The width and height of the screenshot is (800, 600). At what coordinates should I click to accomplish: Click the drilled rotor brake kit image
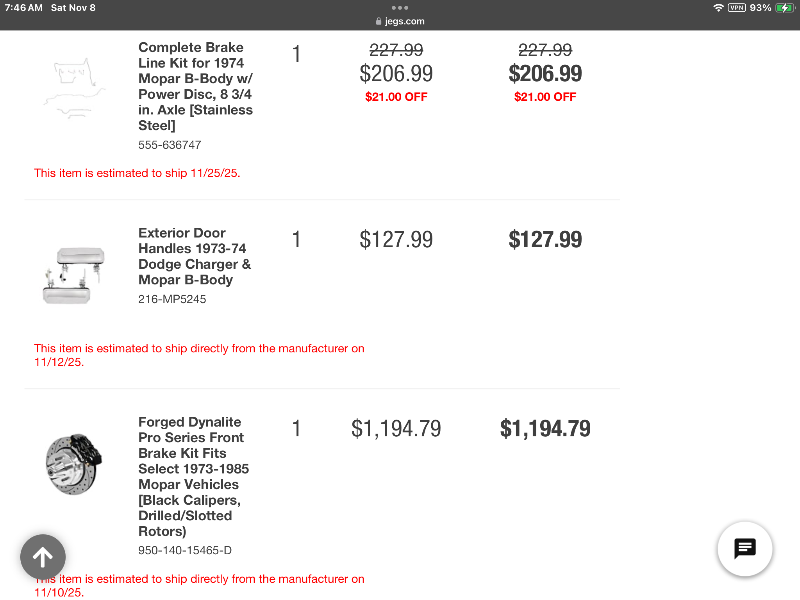(x=70, y=464)
